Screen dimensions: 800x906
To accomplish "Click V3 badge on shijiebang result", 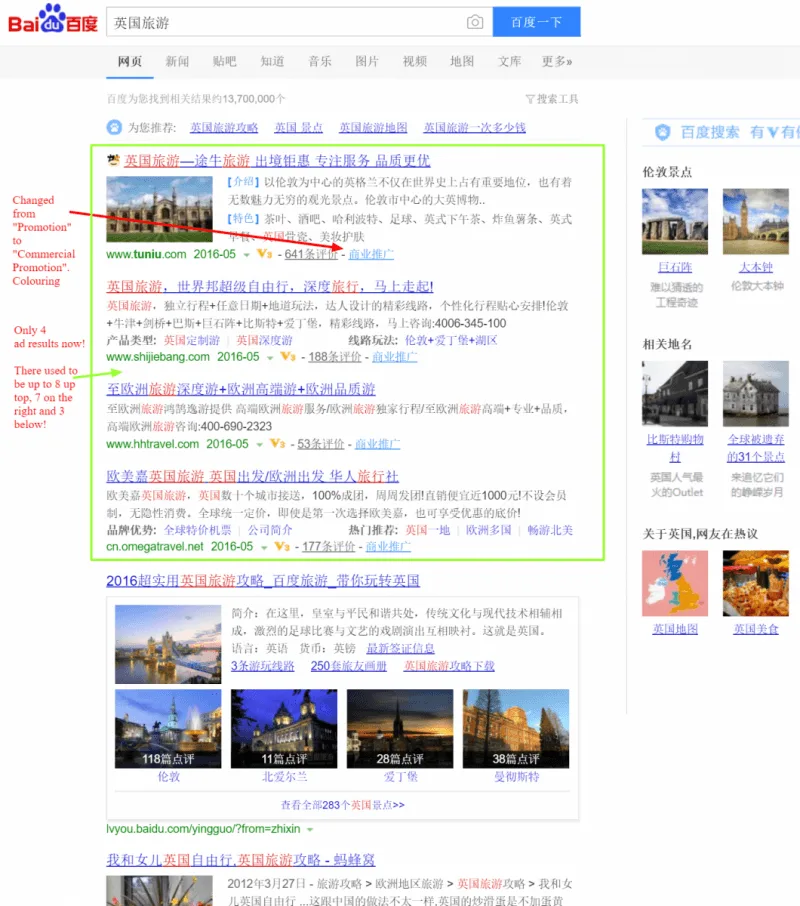I will click(288, 357).
